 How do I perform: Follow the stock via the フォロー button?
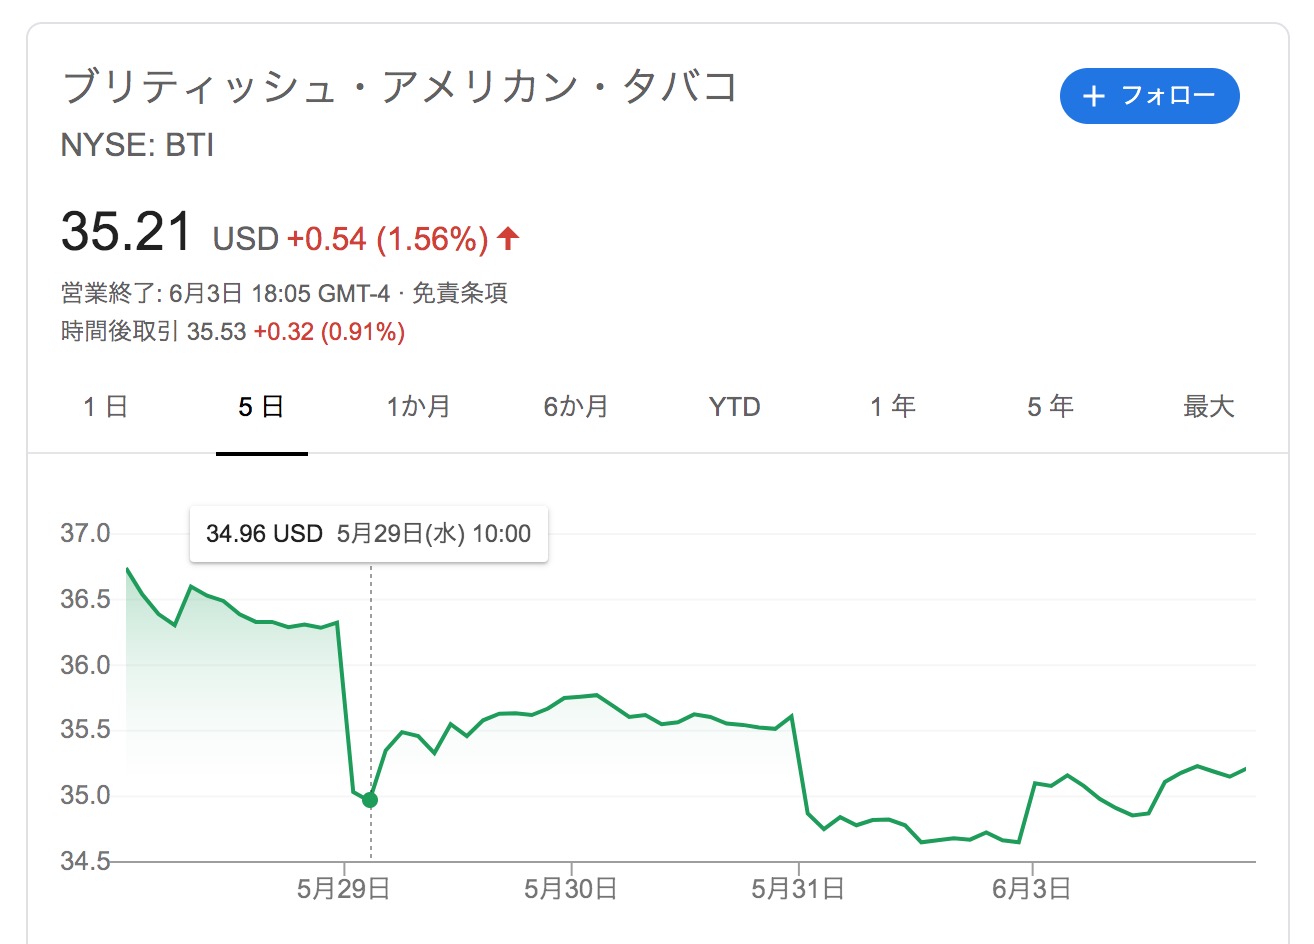click(x=1149, y=96)
